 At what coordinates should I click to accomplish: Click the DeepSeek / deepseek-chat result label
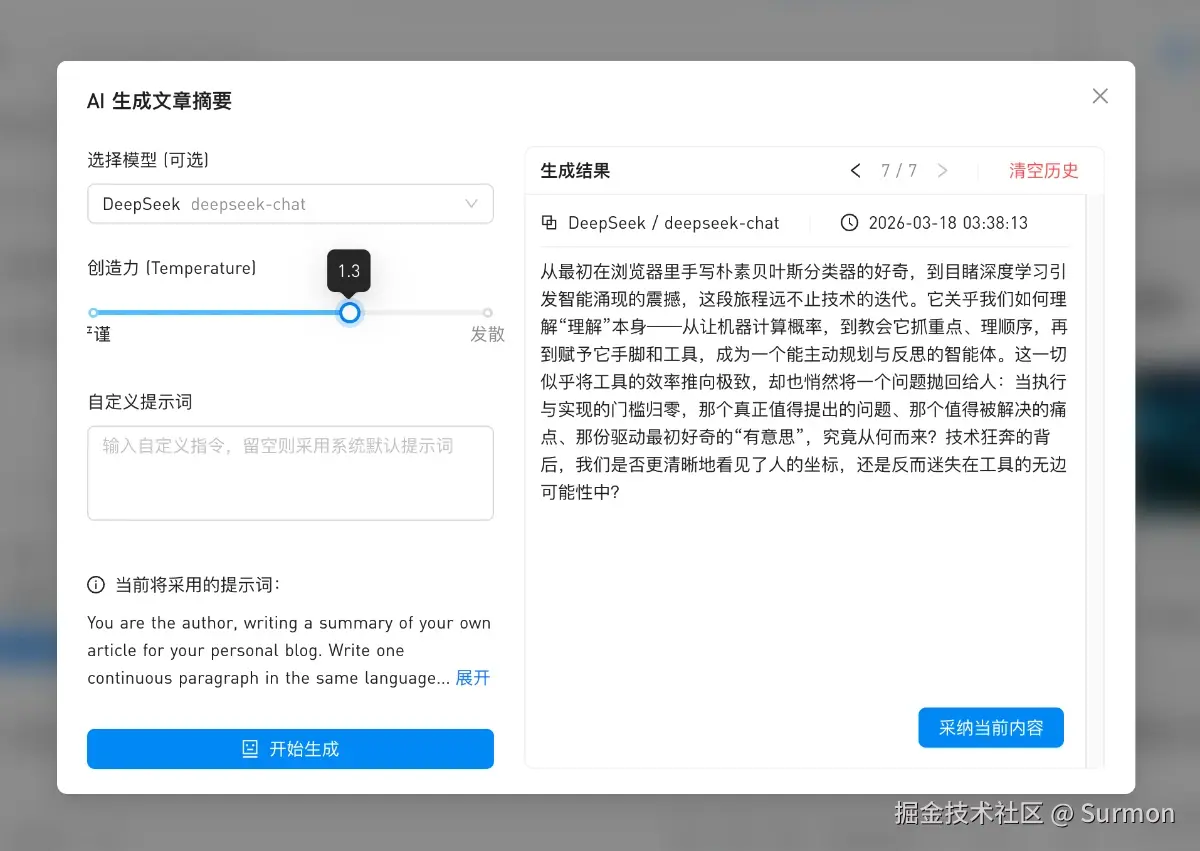tap(673, 223)
